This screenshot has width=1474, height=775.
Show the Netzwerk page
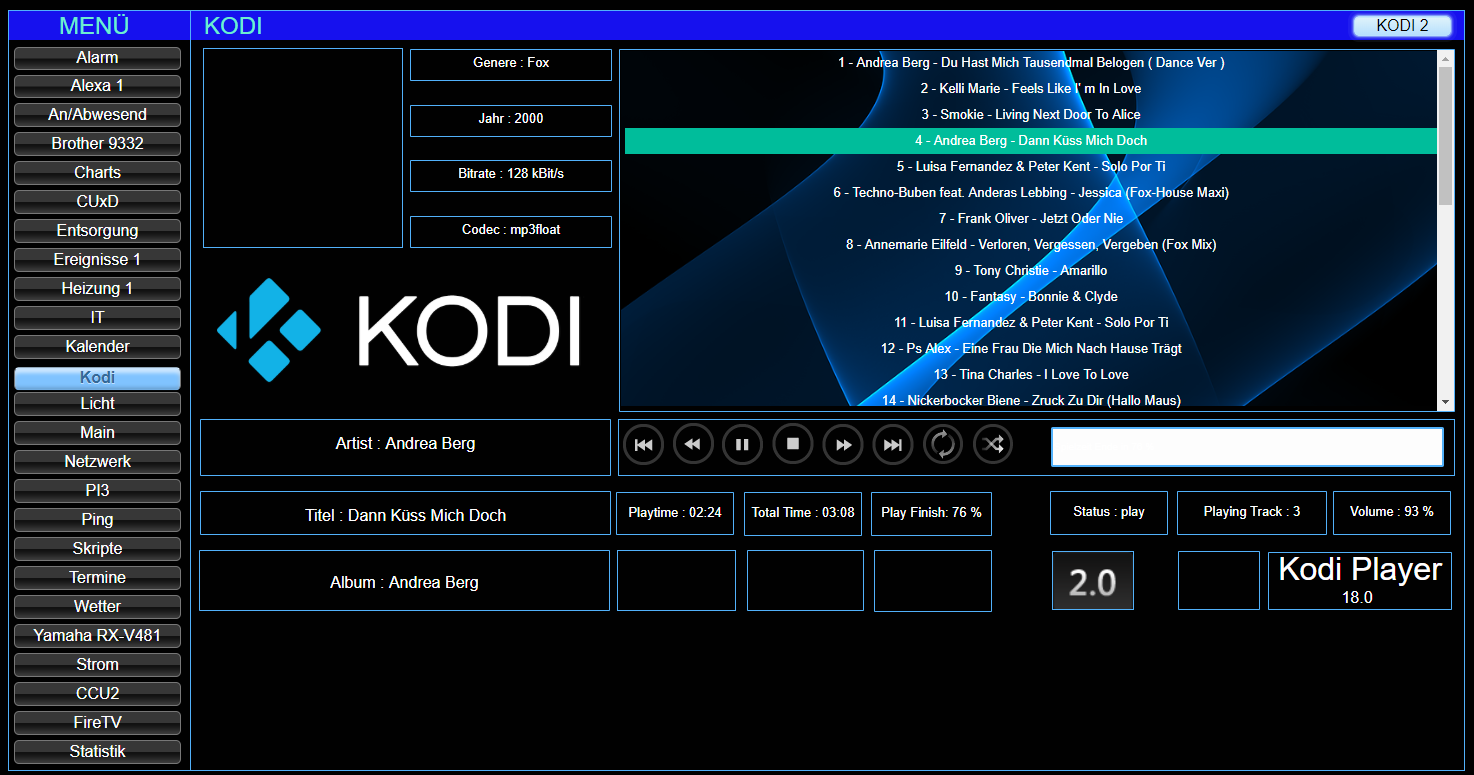[x=97, y=462]
